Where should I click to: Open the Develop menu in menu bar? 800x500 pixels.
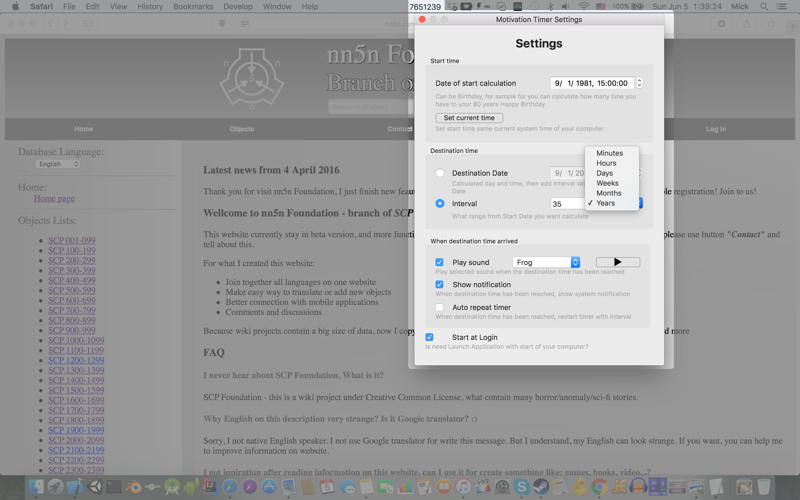(x=238, y=6)
